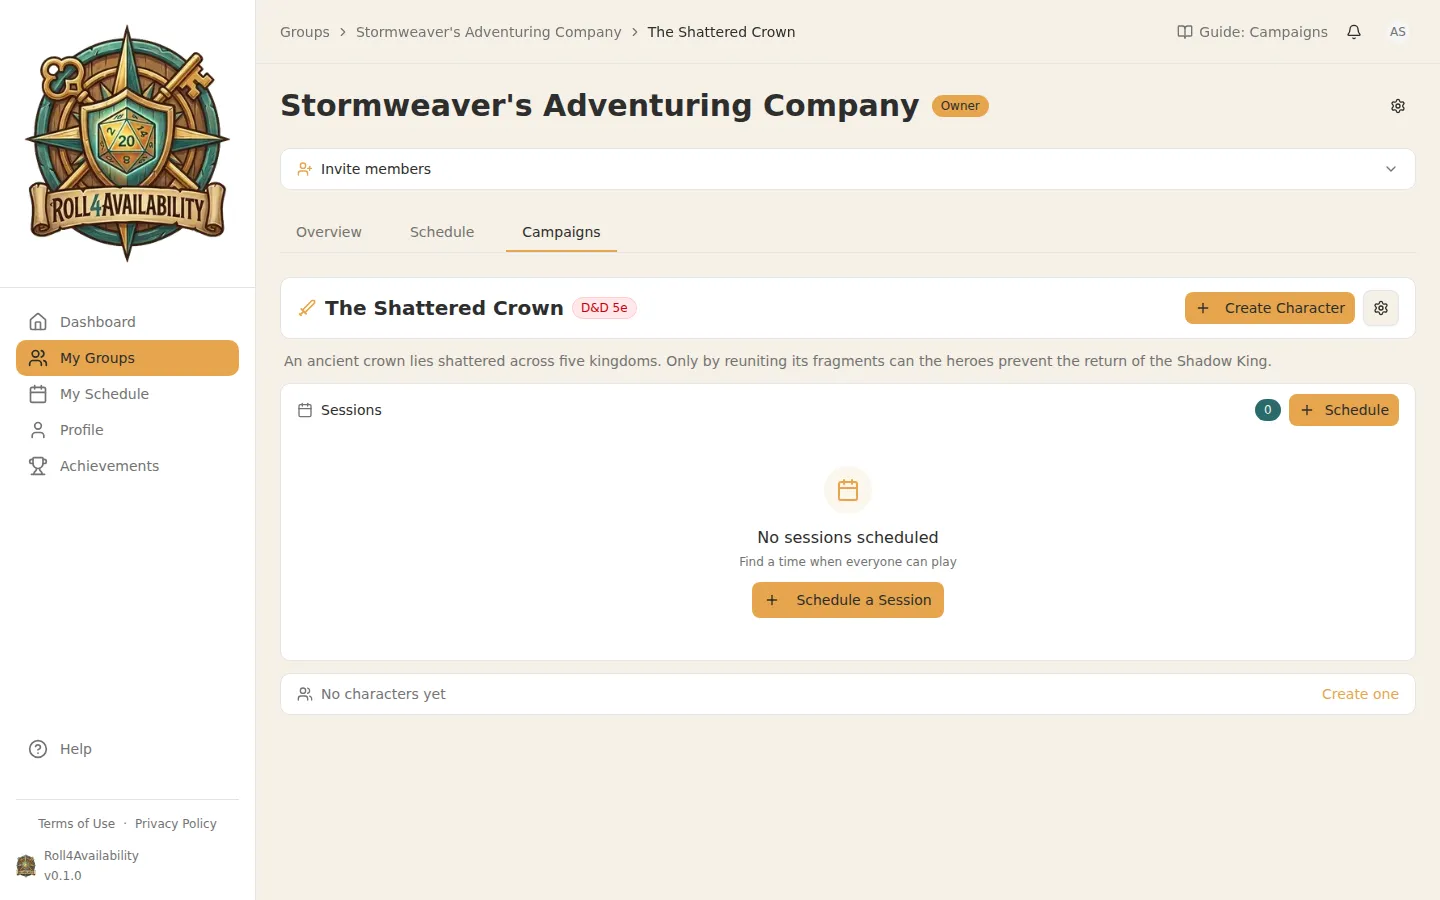The image size is (1440, 900).
Task: Open group settings gear beside the title
Action: (x=1398, y=106)
